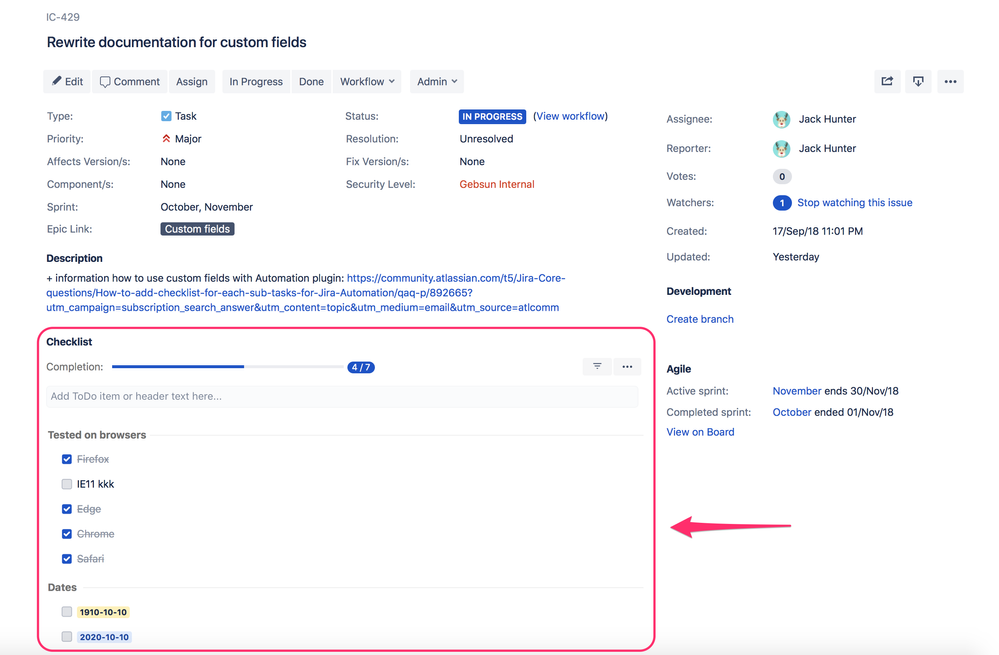Image resolution: width=999 pixels, height=655 pixels.
Task: Focus the Add ToDo item input field
Action: 342,396
